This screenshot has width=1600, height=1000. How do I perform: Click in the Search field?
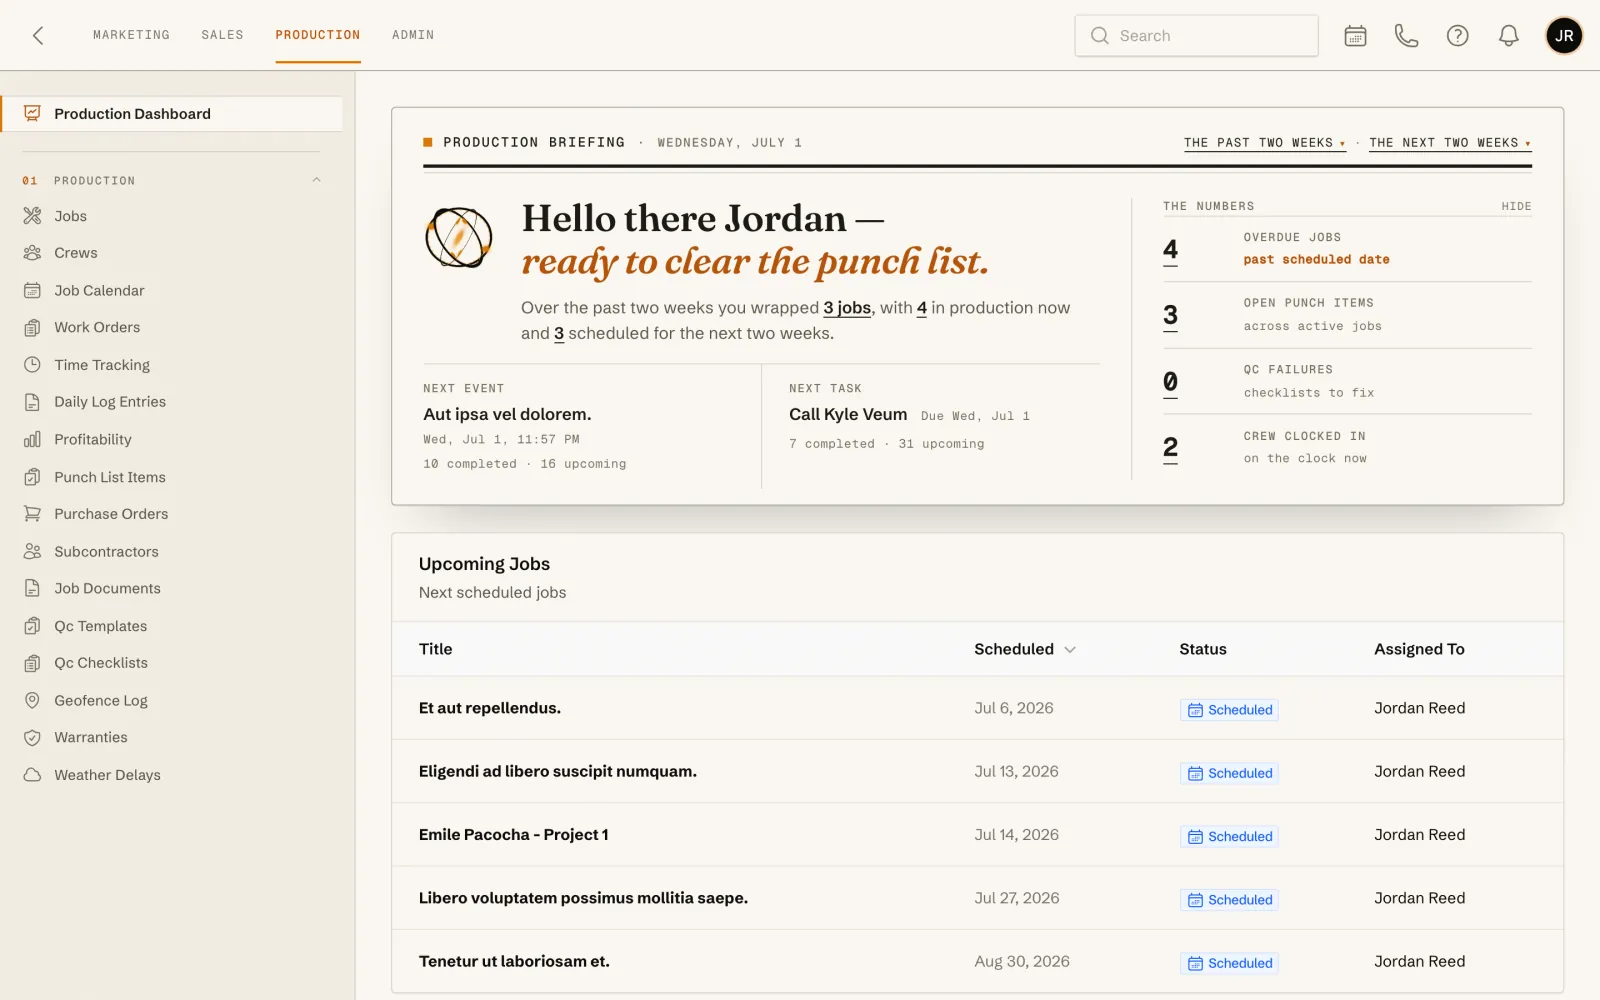pyautogui.click(x=1196, y=36)
